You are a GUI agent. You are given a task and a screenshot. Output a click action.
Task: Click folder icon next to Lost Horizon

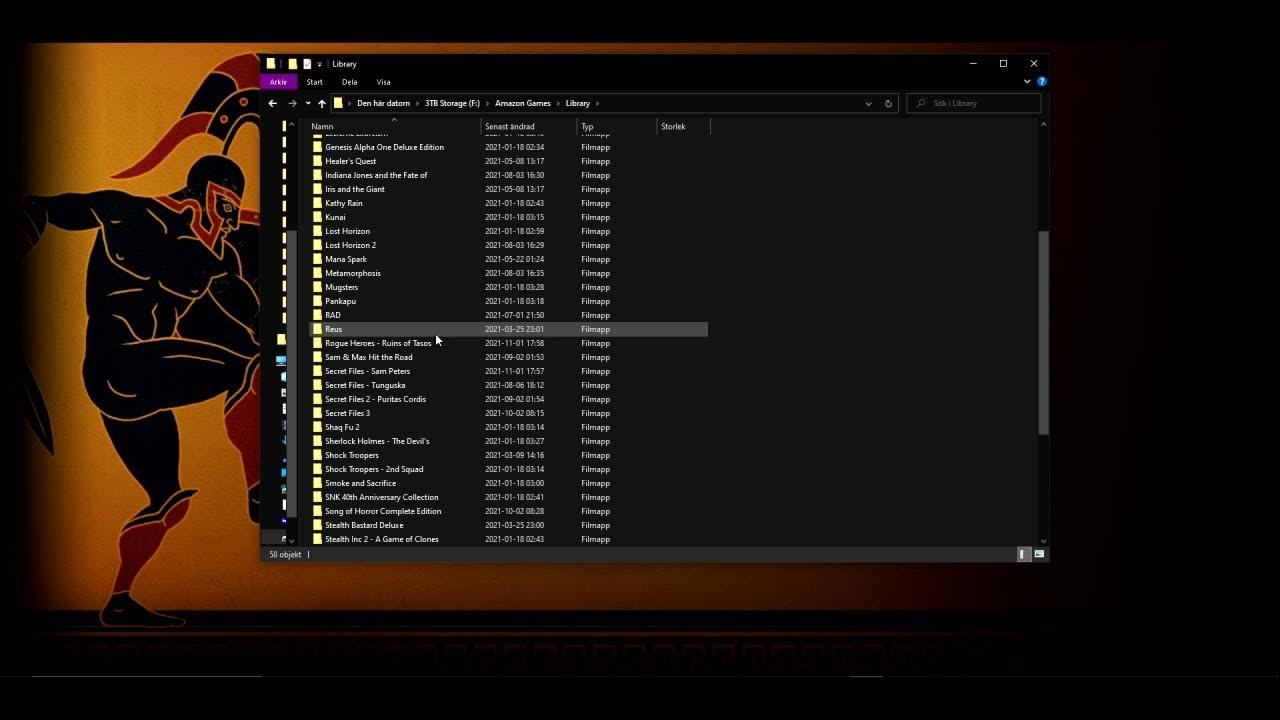coord(317,231)
